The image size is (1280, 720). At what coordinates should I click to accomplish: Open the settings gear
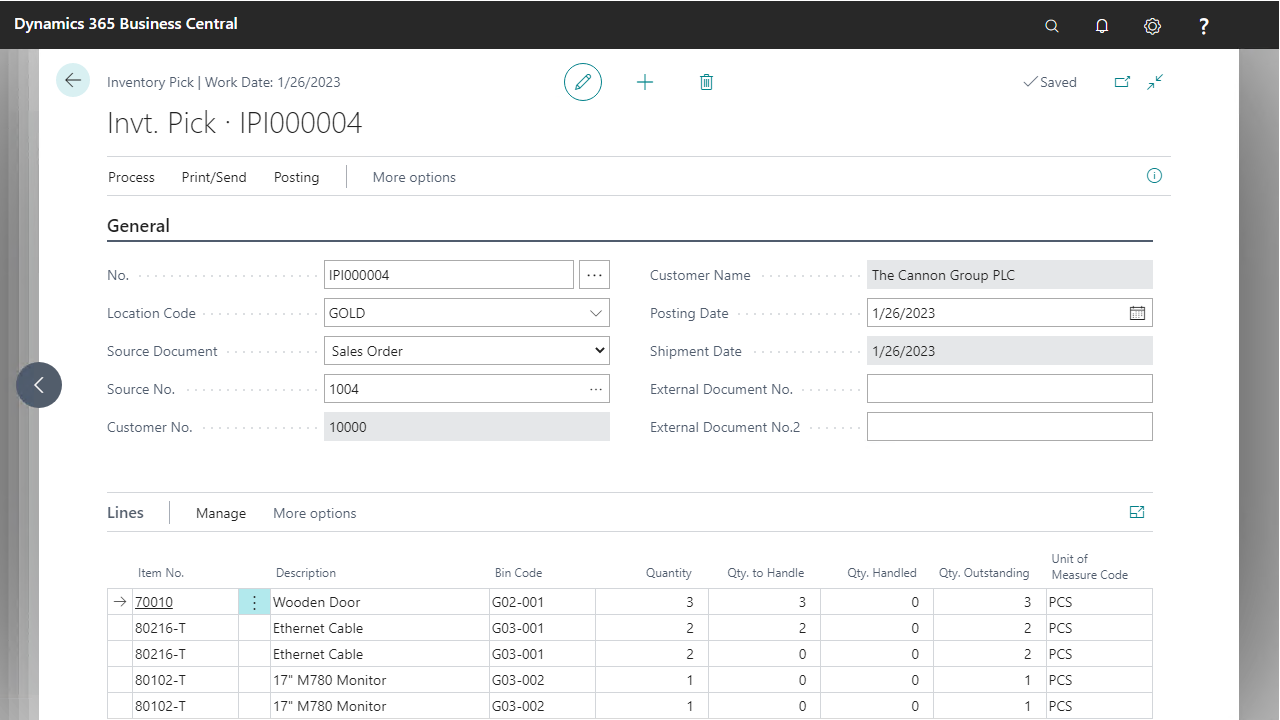point(1152,26)
